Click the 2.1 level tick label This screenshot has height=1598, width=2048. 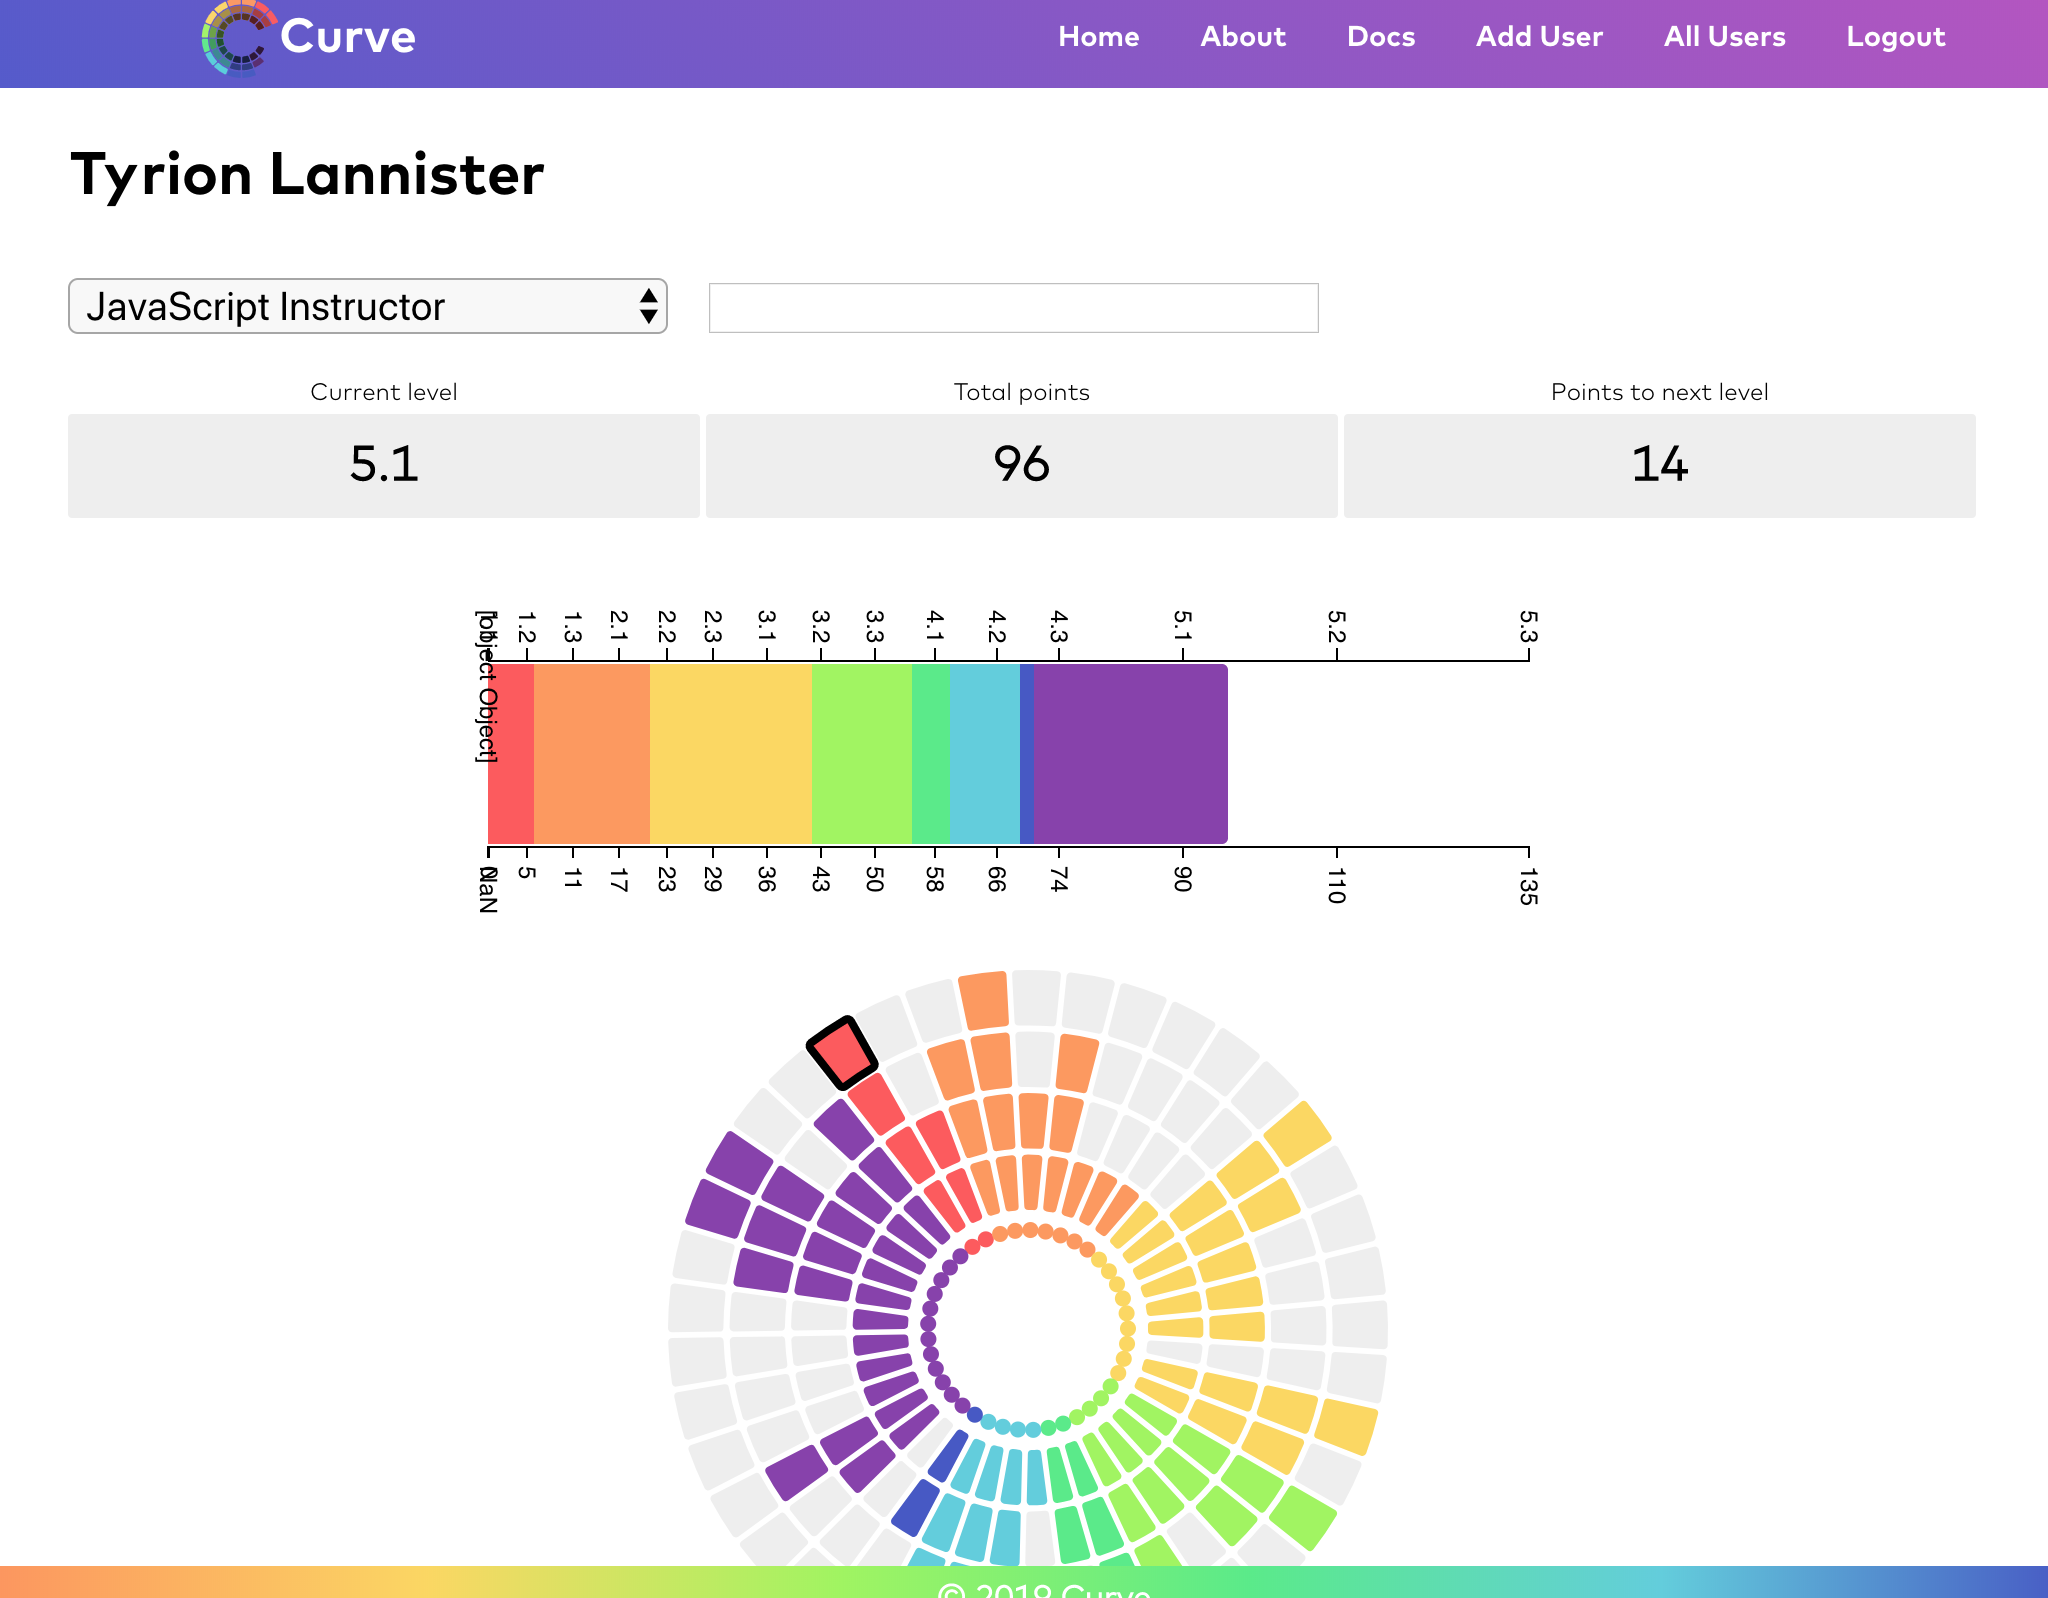(619, 627)
